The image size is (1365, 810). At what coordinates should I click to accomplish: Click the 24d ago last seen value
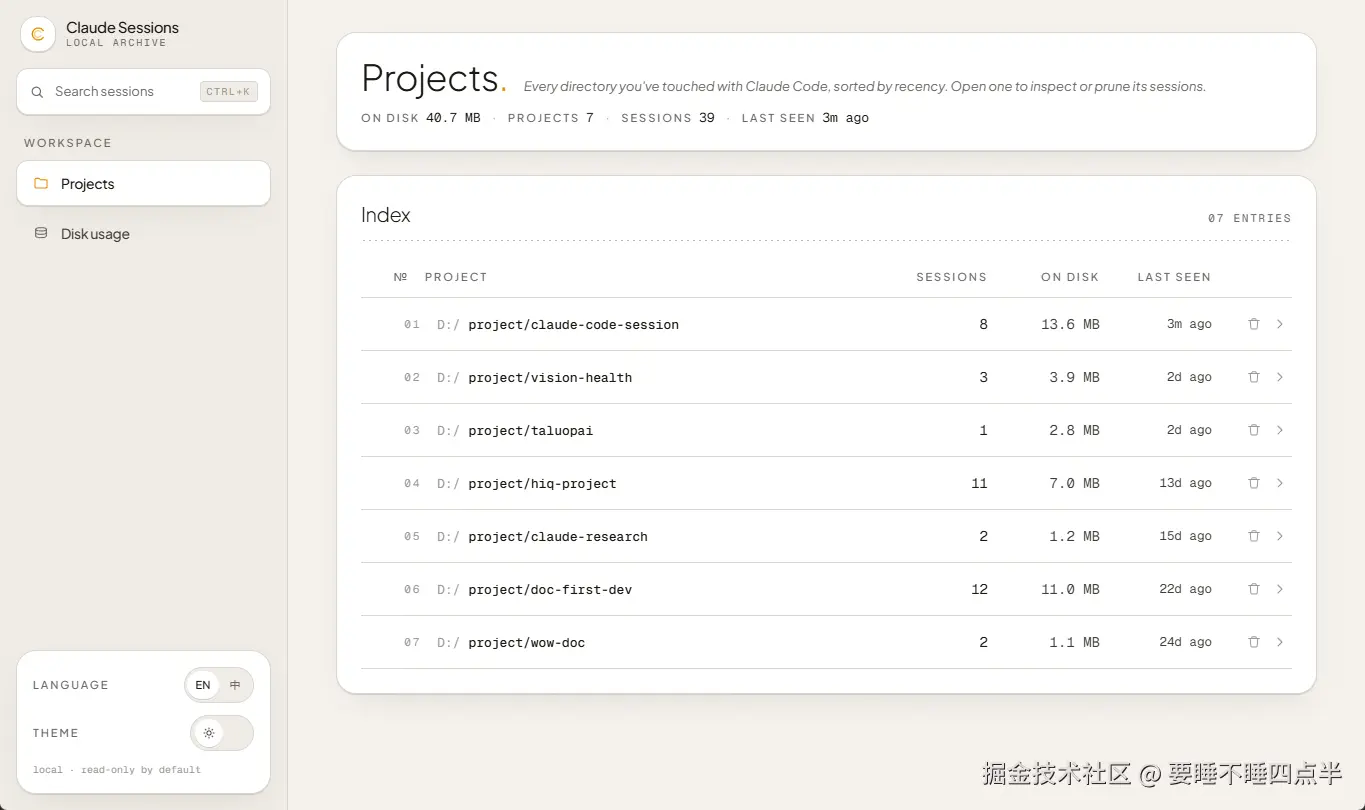point(1186,642)
